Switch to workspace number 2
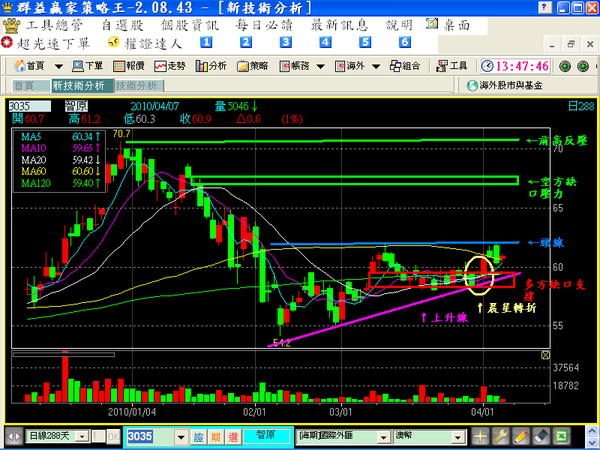 click(246, 42)
